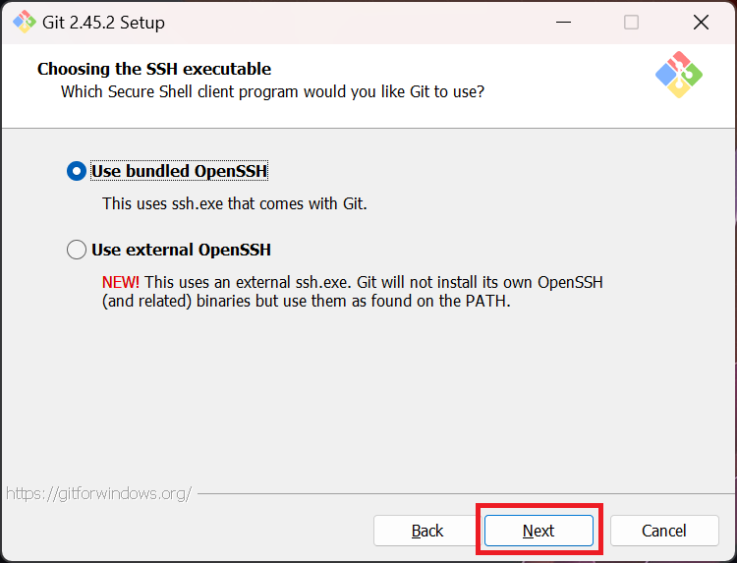Open the gitforwindows.org link

coord(99,493)
